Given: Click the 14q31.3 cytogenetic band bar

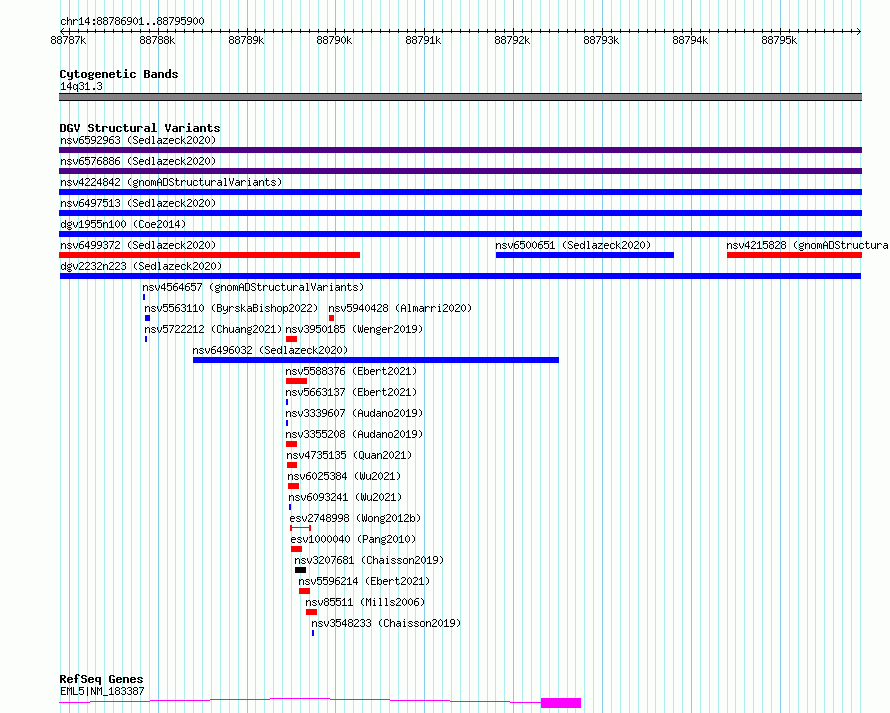Looking at the screenshot, I should point(460,97).
